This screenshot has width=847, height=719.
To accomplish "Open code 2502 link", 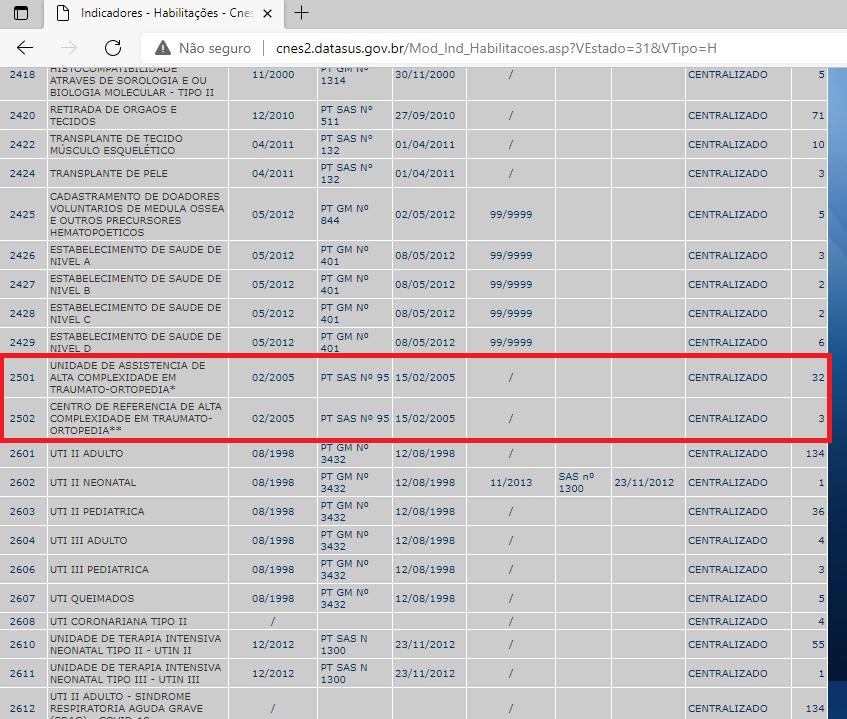I will [22, 419].
